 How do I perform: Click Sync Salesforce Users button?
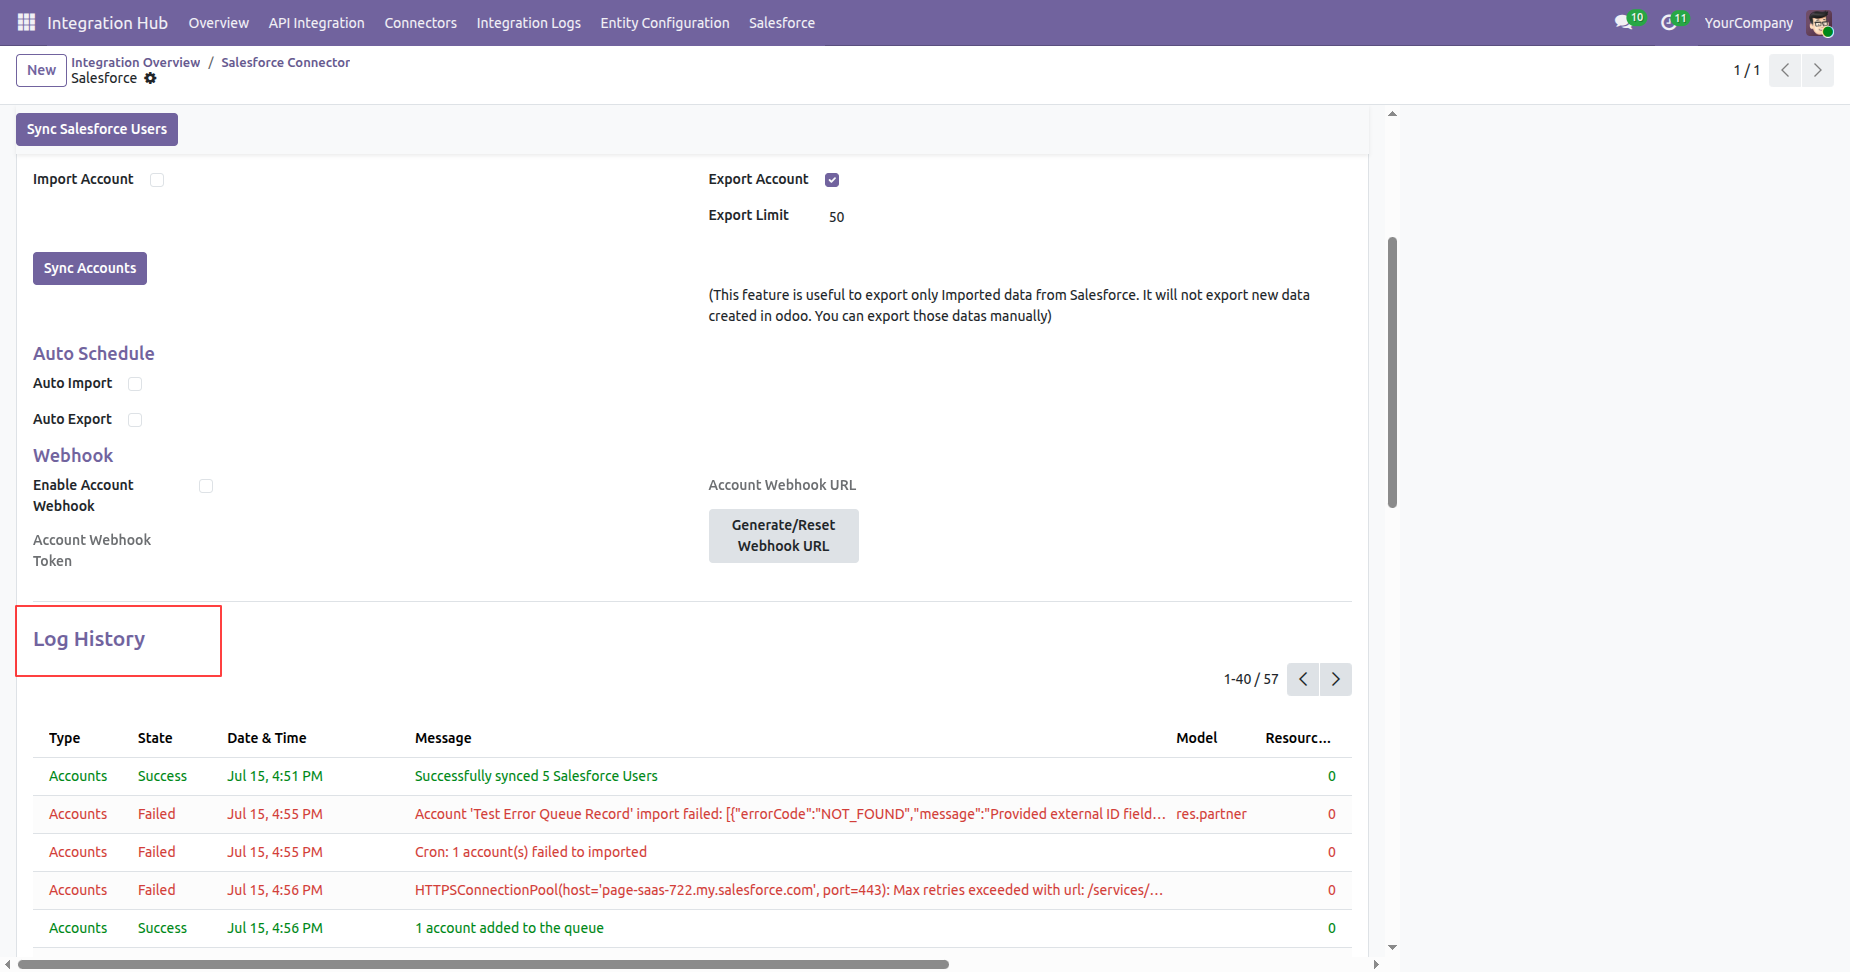[x=97, y=129]
